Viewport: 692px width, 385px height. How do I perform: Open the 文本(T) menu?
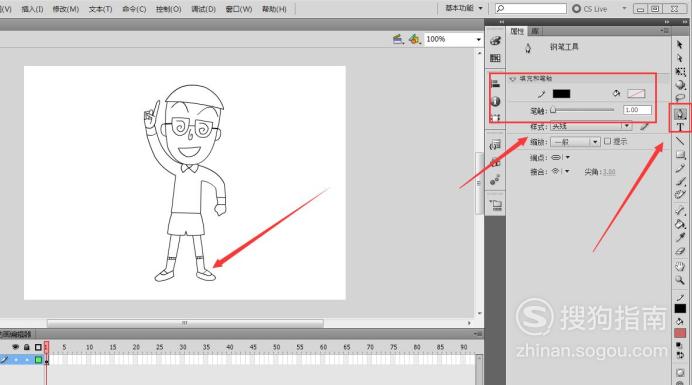tap(100, 9)
